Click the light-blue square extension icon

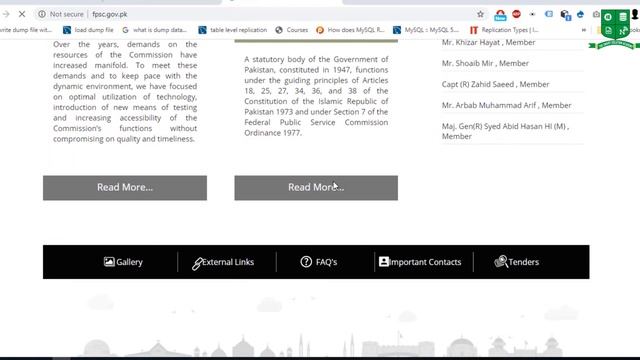(549, 14)
